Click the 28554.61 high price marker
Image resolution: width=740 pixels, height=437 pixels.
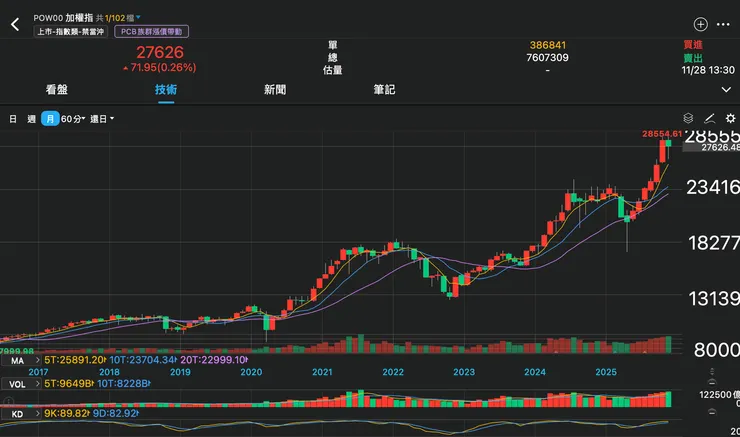point(662,134)
